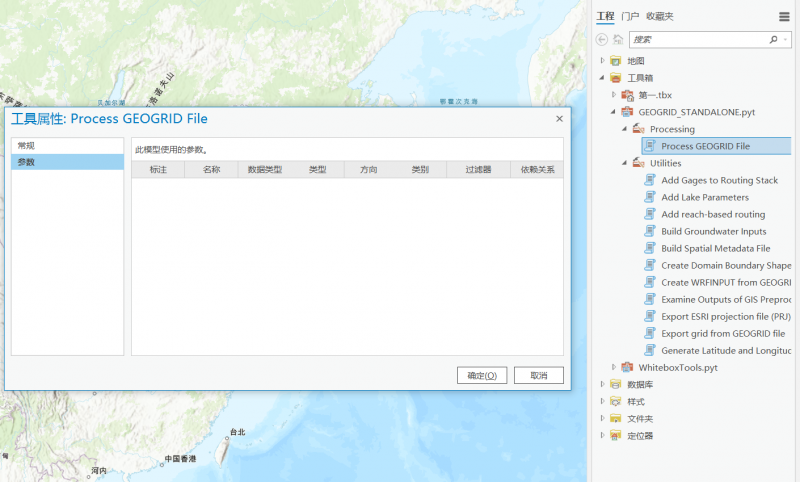The image size is (800, 482).
Task: Select Build Spatial Metadata File tool
Action: pos(715,248)
